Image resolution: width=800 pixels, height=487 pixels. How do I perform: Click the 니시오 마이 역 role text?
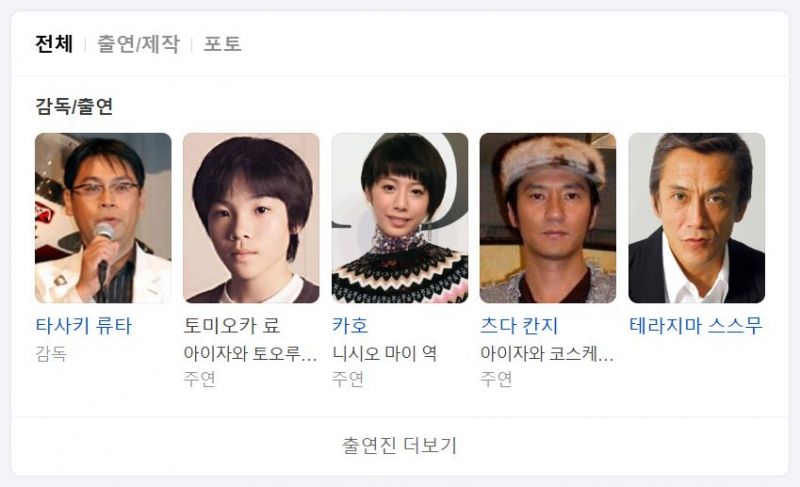385,353
